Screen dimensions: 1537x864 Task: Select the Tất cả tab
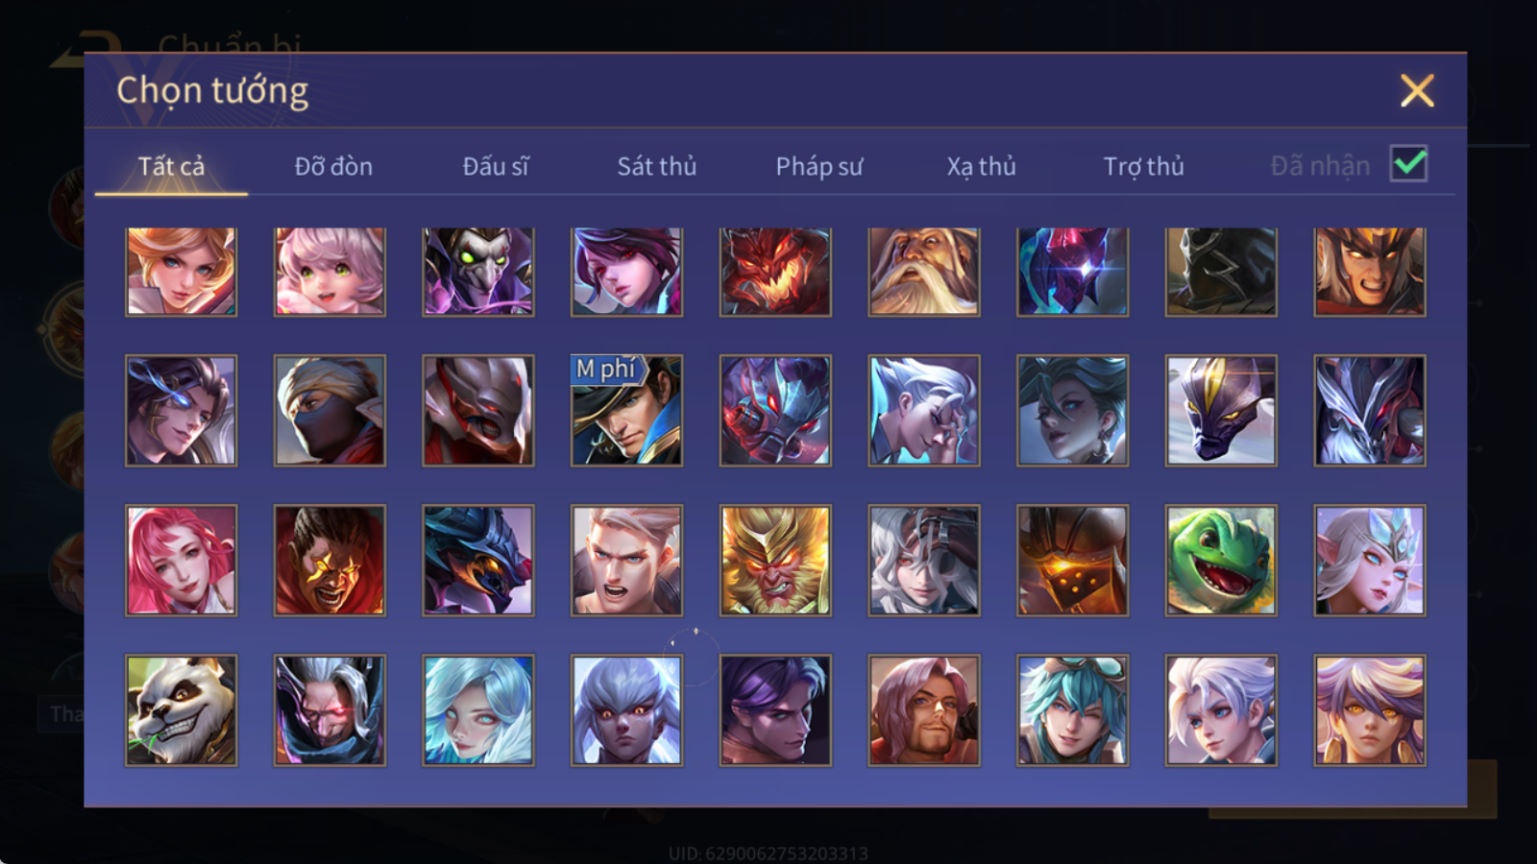pyautogui.click(x=171, y=166)
